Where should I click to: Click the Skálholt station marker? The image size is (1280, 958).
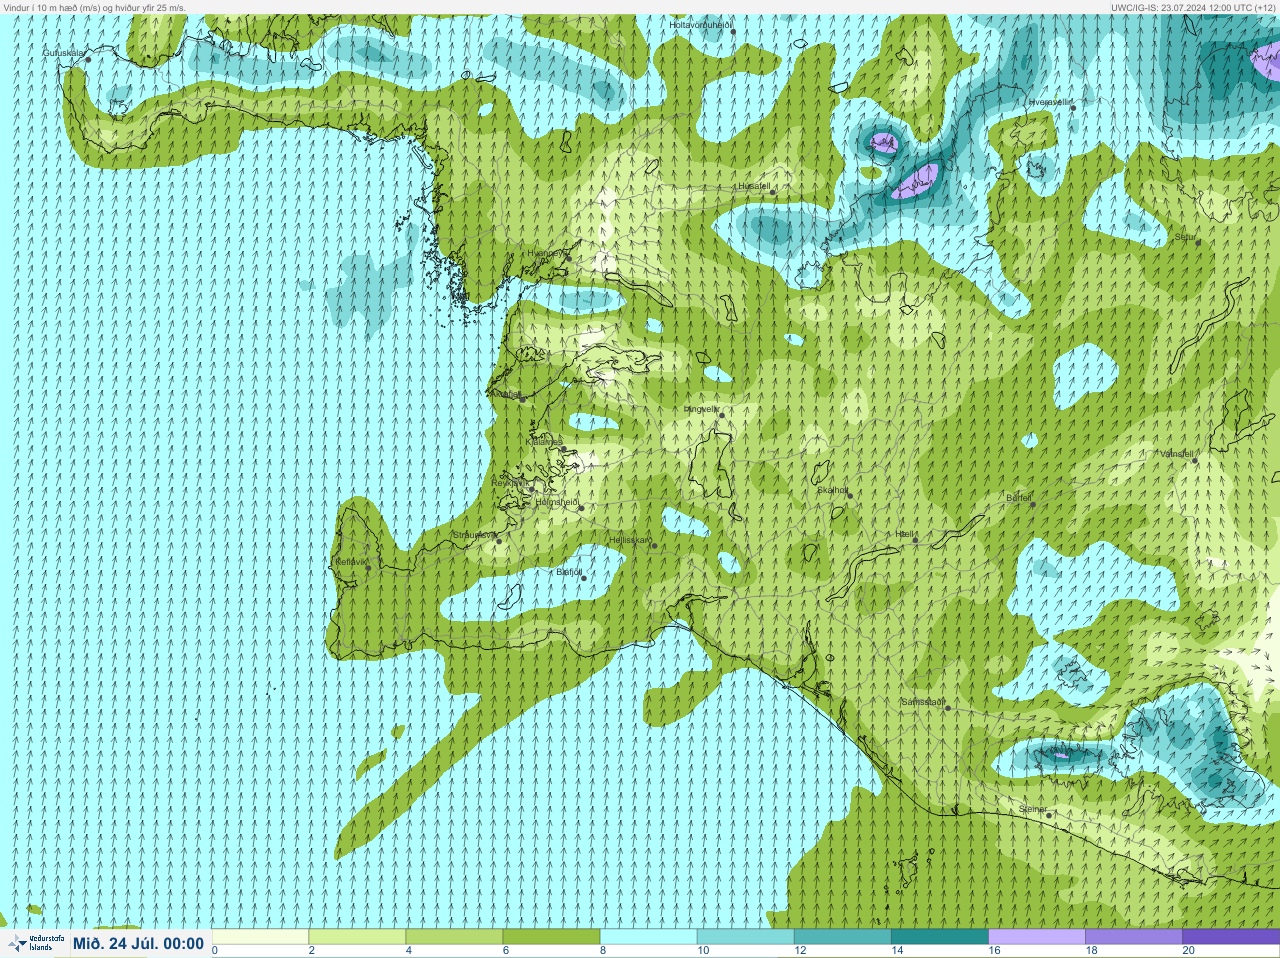850,495
